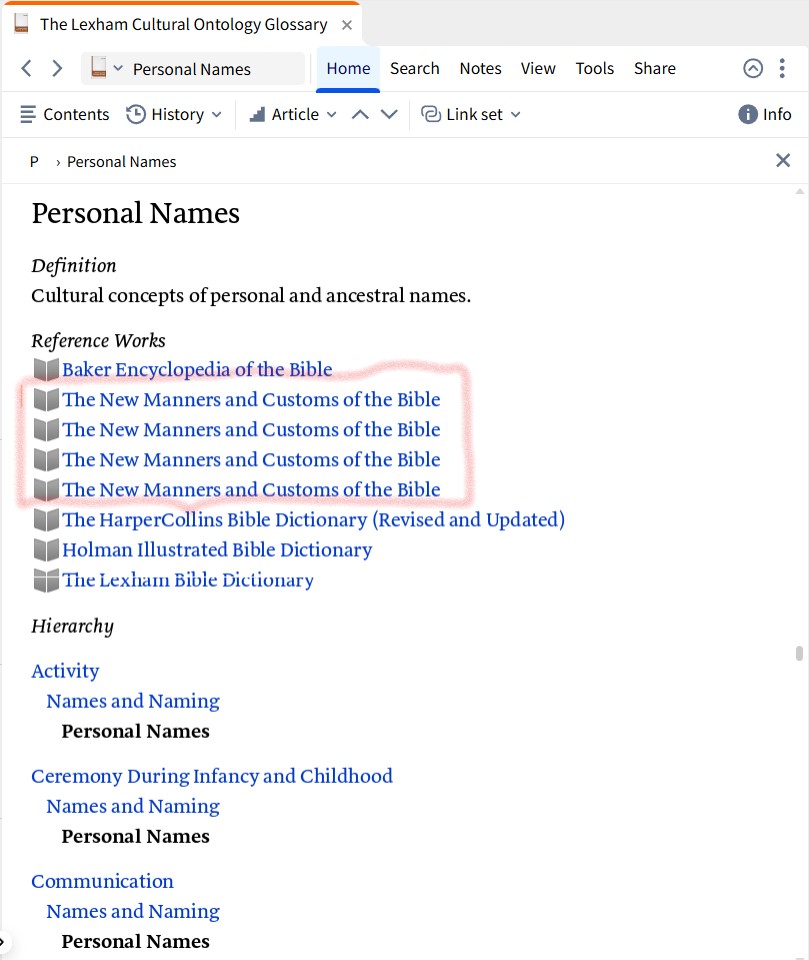Click the Baker Encyclopedia book icon
Image resolution: width=809 pixels, height=960 pixels.
point(46,369)
